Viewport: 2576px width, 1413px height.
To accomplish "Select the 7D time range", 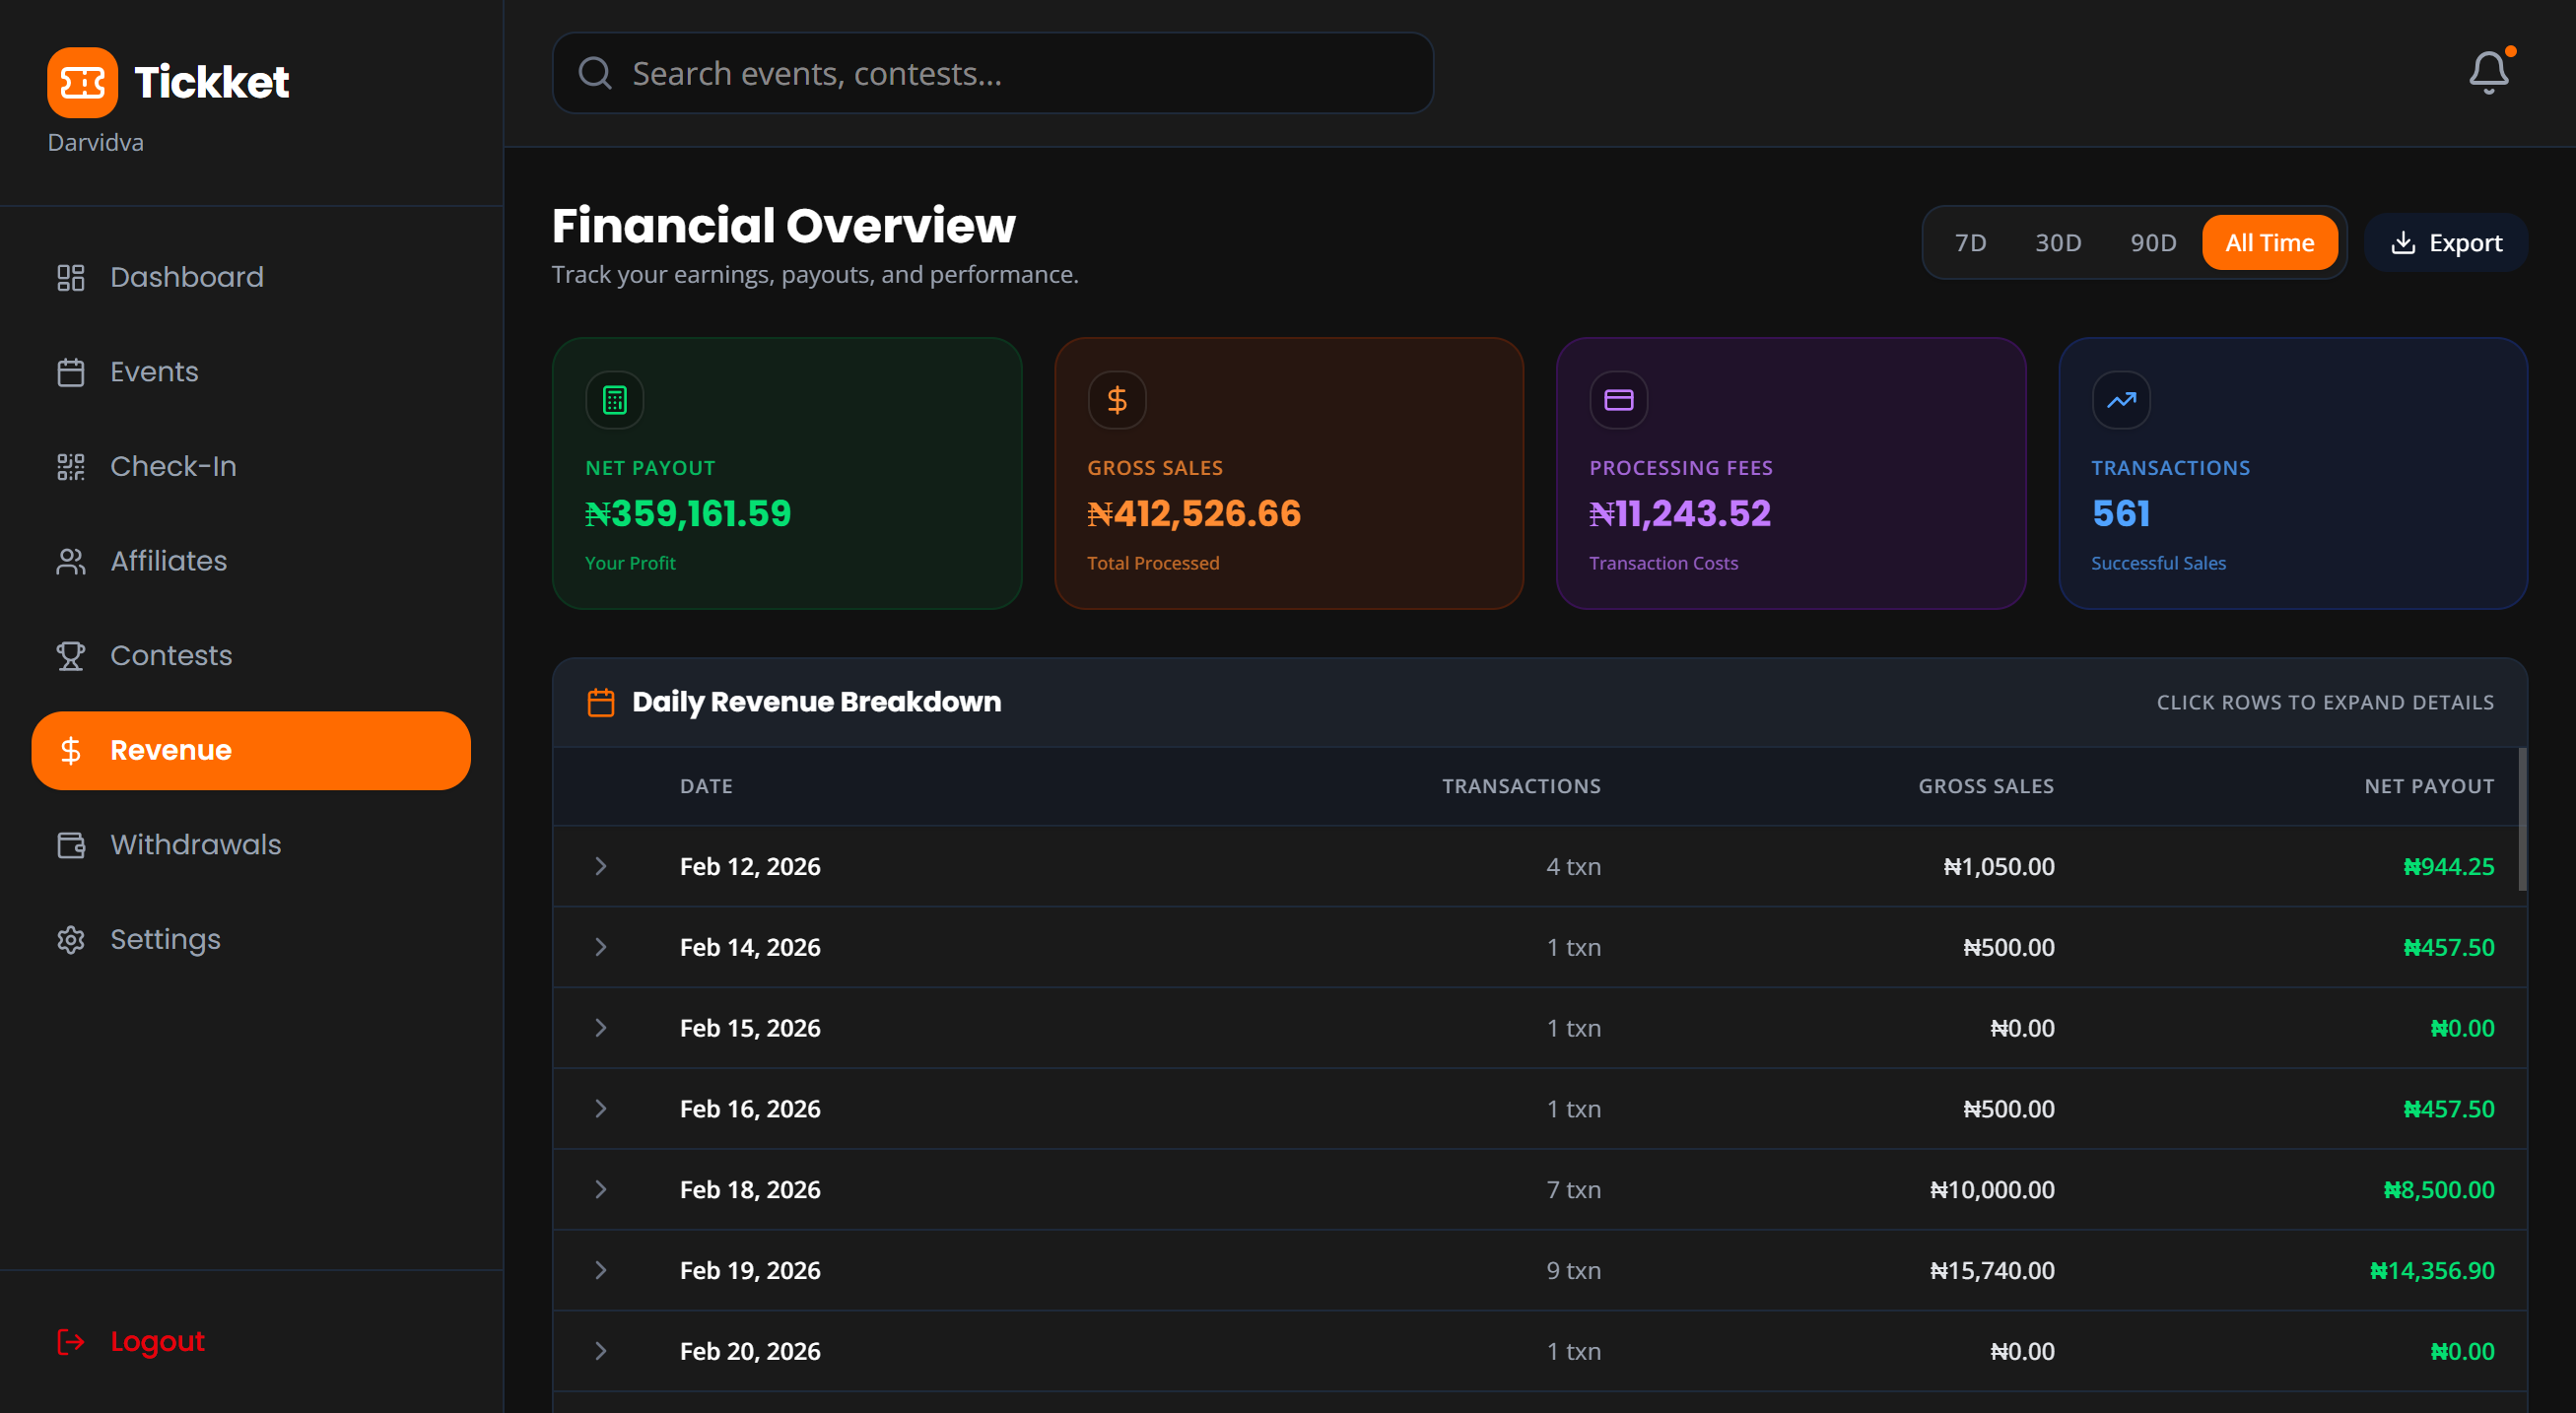I will coord(1970,243).
